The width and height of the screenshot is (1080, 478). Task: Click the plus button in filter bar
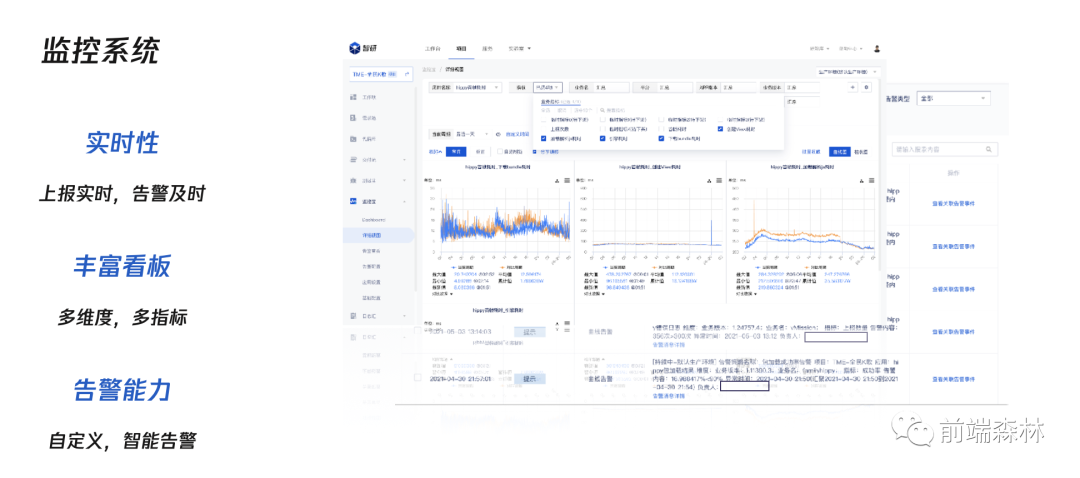tap(853, 87)
